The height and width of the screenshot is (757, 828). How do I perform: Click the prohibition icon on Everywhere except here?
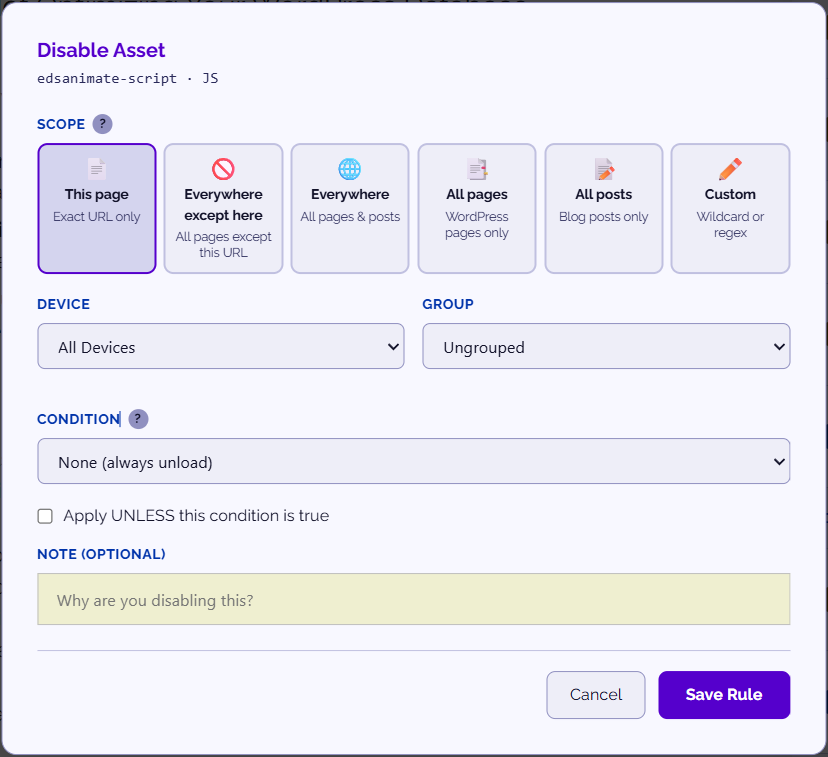[x=222, y=169]
